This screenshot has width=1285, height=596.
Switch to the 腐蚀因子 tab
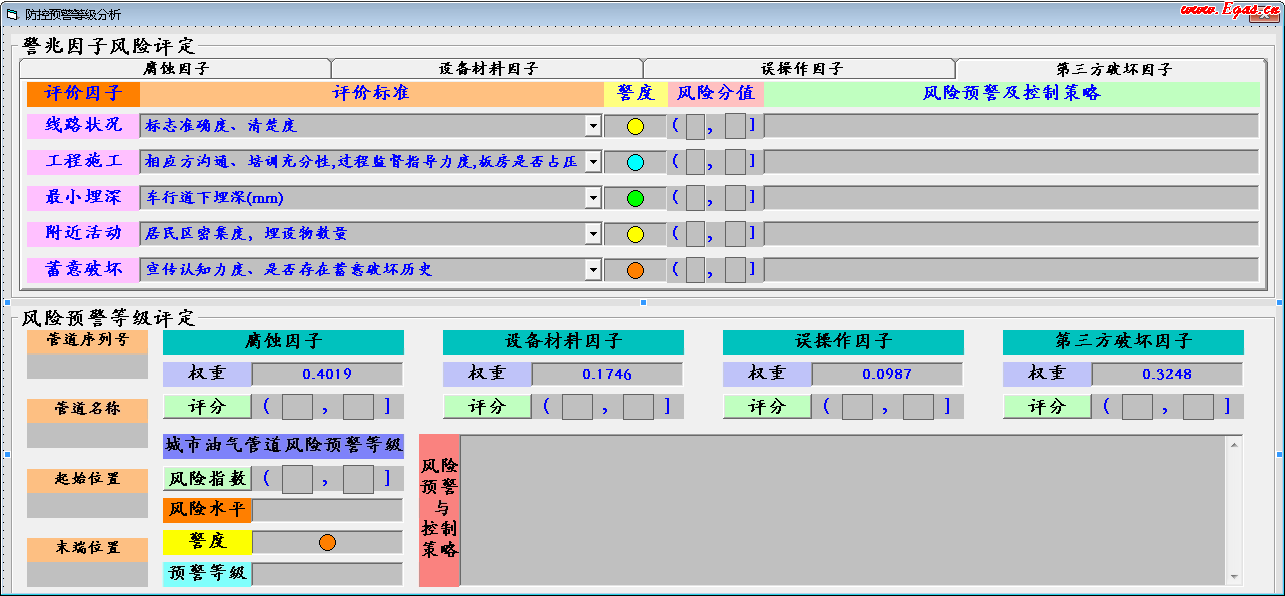click(x=176, y=69)
